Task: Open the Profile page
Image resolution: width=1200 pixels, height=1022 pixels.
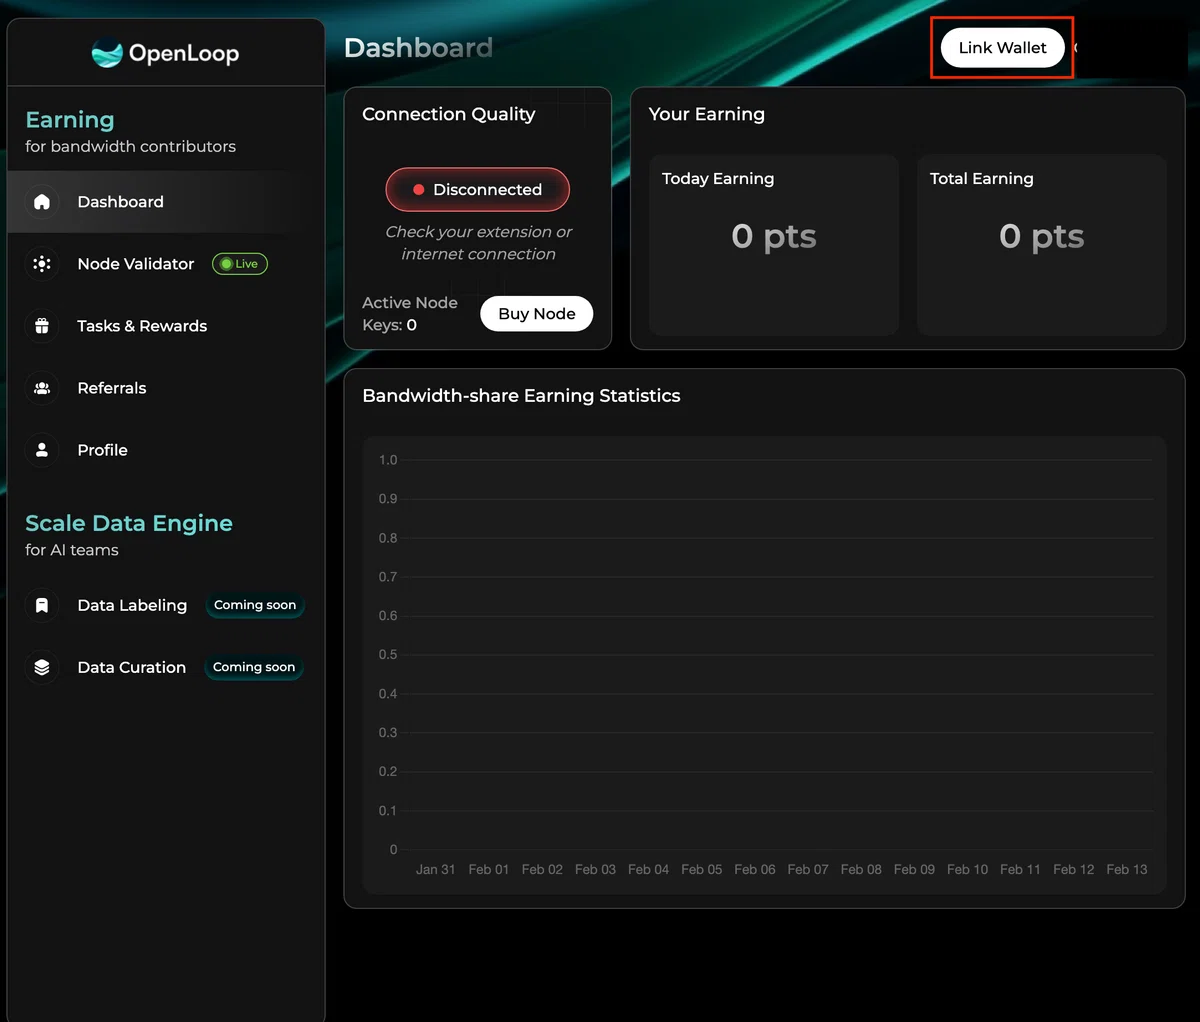Action: pos(166,450)
